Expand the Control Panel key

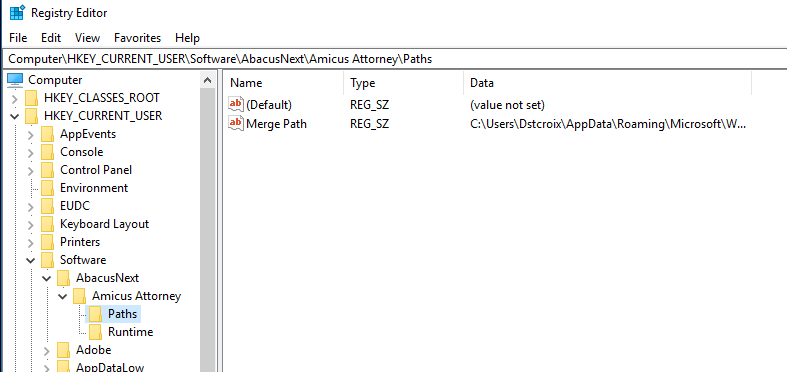[31, 171]
